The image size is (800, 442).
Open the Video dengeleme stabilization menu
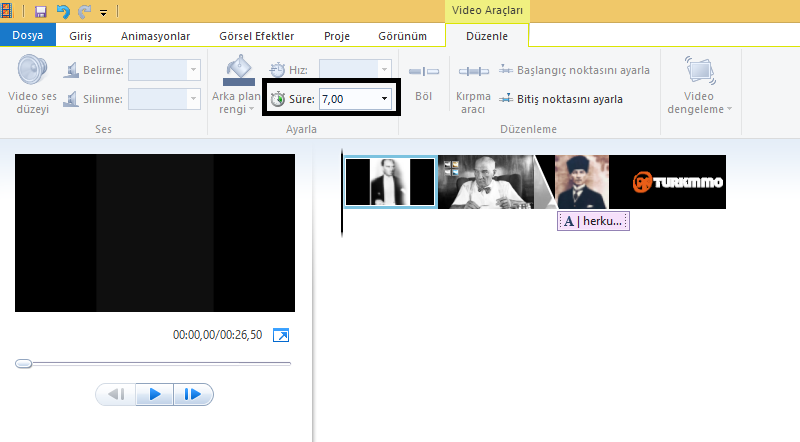tap(699, 85)
